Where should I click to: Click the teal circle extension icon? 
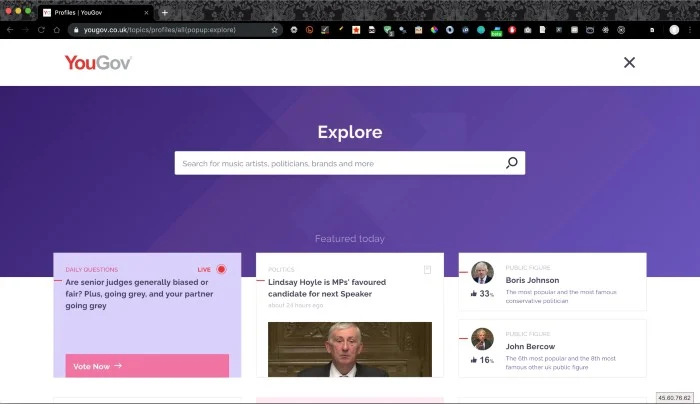pos(481,30)
